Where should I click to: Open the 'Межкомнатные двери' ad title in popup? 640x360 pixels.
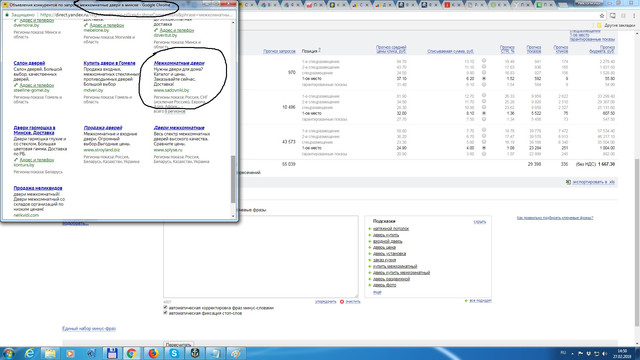(179, 63)
